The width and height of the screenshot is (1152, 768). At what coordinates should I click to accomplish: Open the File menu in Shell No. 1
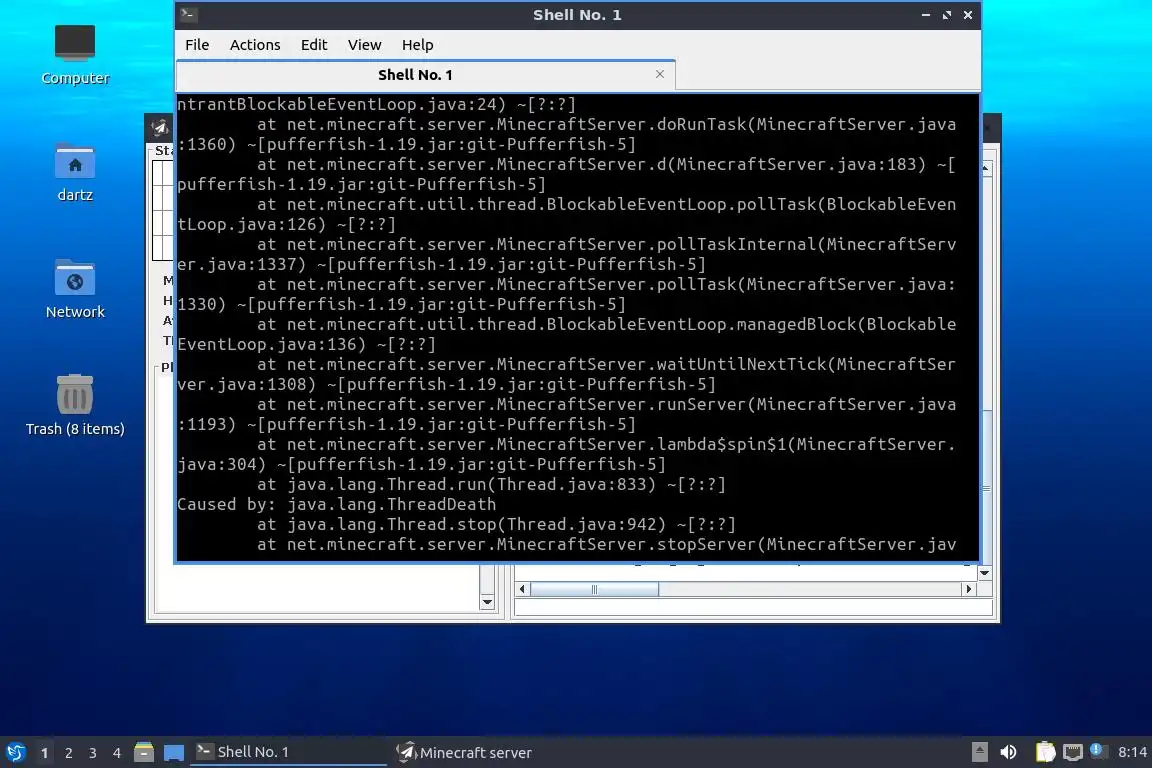197,45
